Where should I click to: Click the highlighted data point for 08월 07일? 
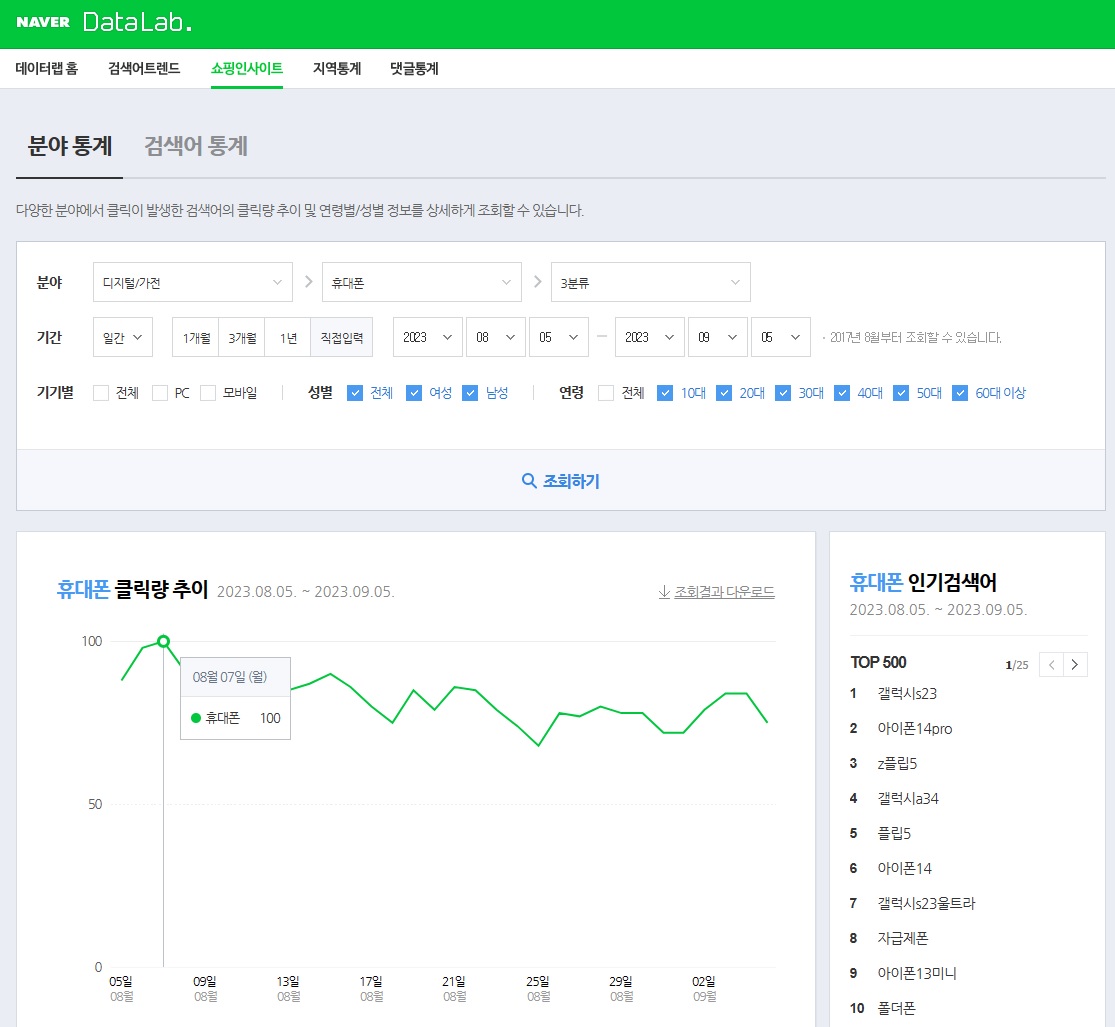point(162,642)
